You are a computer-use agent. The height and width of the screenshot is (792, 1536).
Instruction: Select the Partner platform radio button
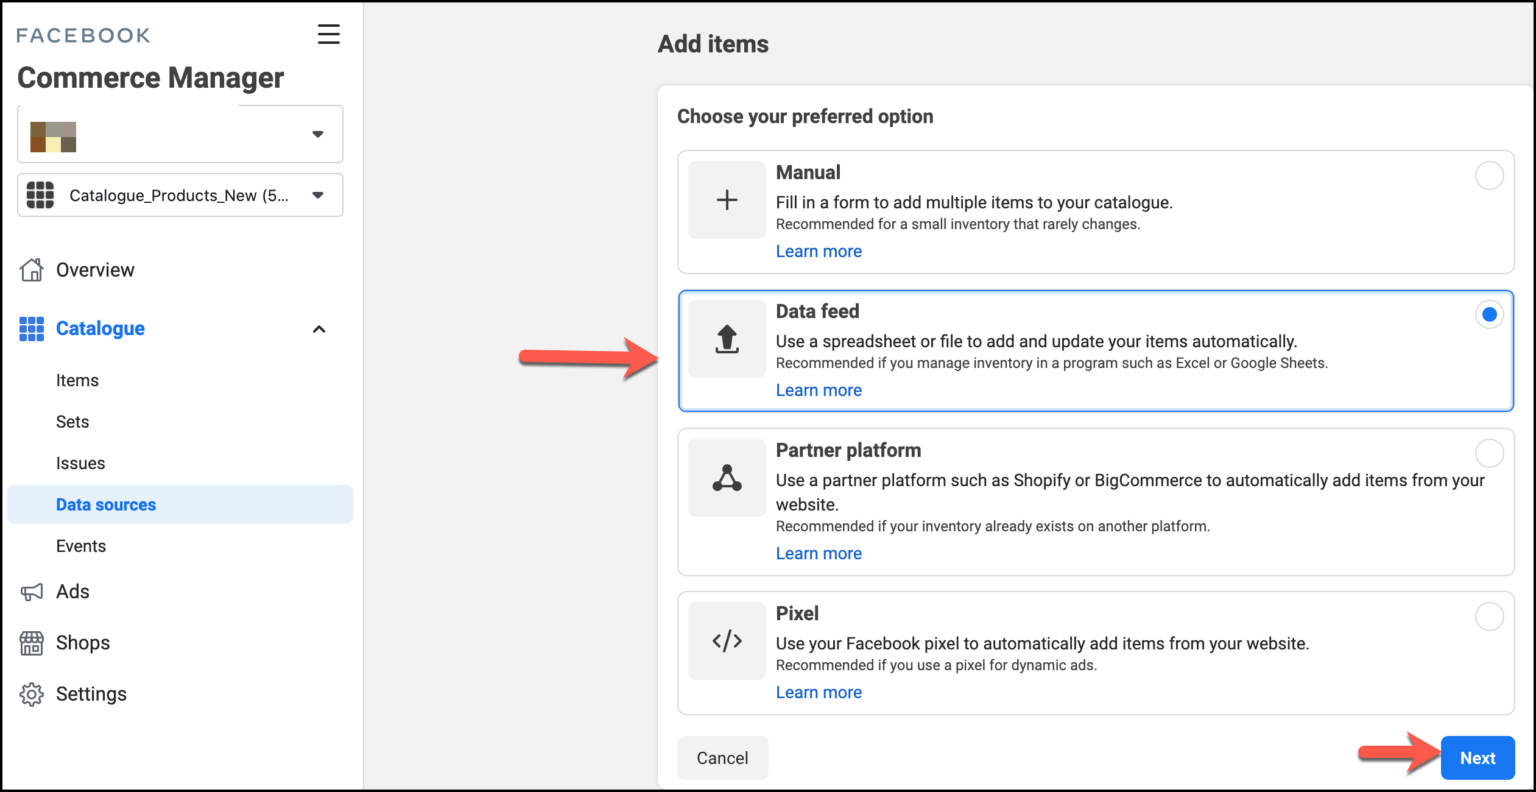[1489, 453]
